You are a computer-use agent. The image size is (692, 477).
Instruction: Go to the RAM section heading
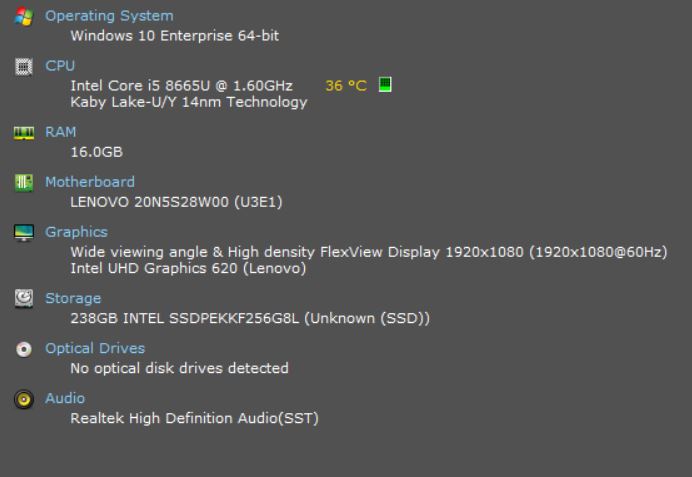tap(60, 132)
